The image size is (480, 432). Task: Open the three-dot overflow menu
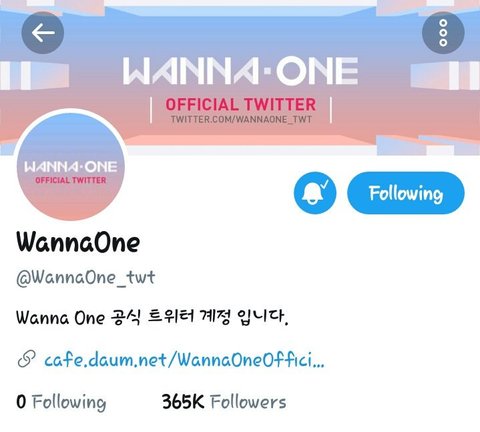tap(443, 33)
